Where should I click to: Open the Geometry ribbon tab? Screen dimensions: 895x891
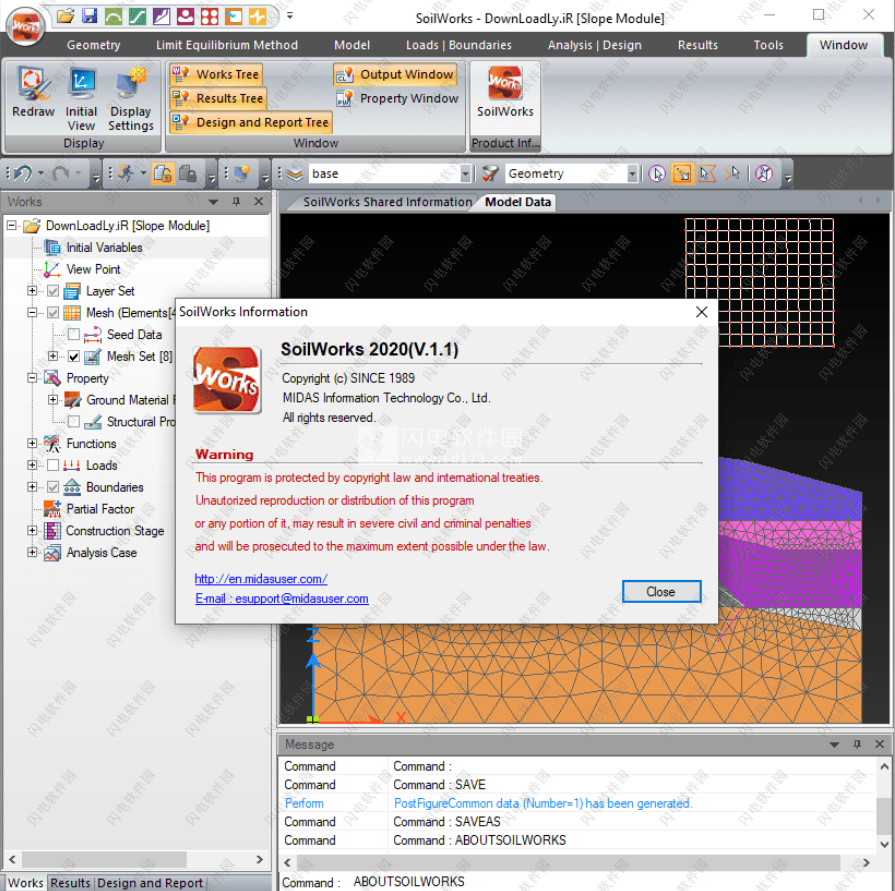click(x=94, y=45)
